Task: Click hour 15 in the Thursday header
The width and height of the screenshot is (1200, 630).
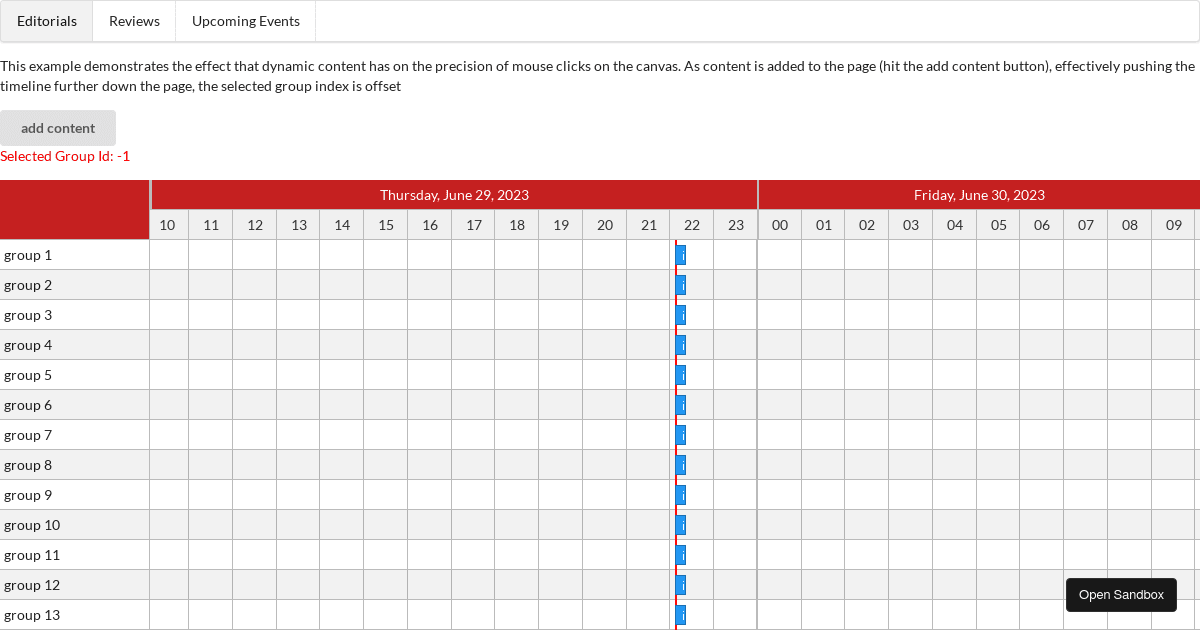Action: (386, 225)
